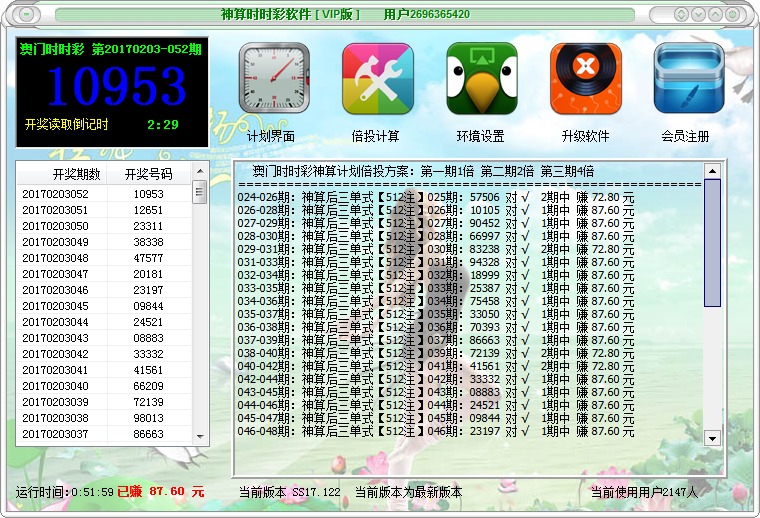Viewport: 760px width, 518px height.
Task: Open the 计划界面 clock icon
Action: click(x=274, y=78)
